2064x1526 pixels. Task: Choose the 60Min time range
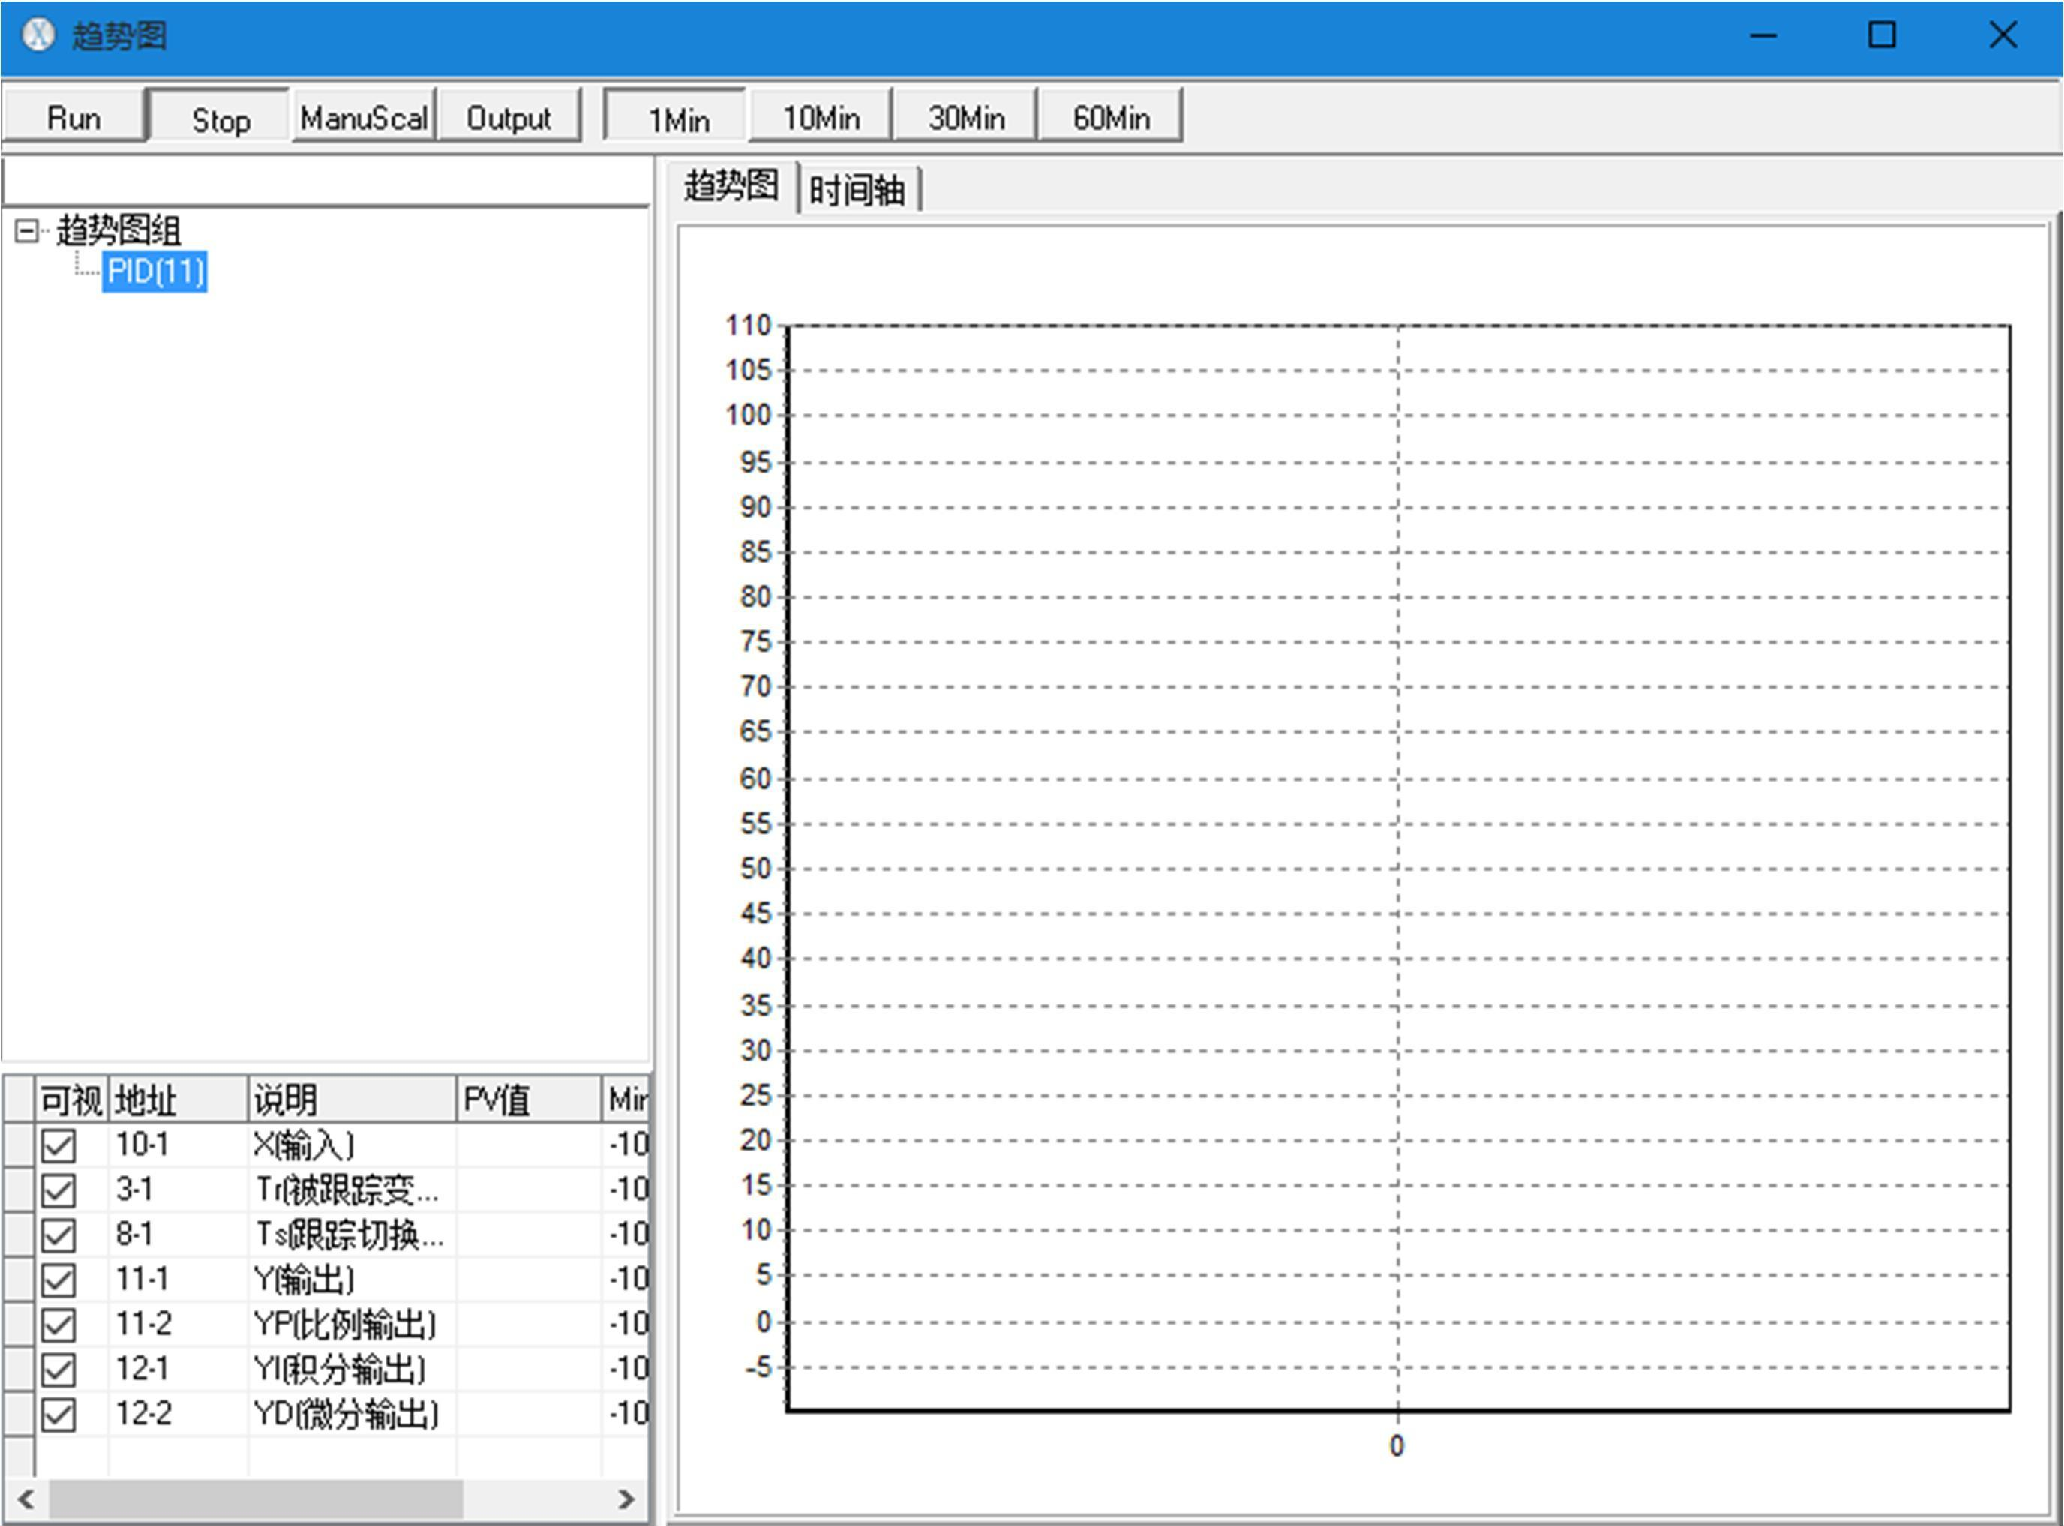coord(1111,118)
